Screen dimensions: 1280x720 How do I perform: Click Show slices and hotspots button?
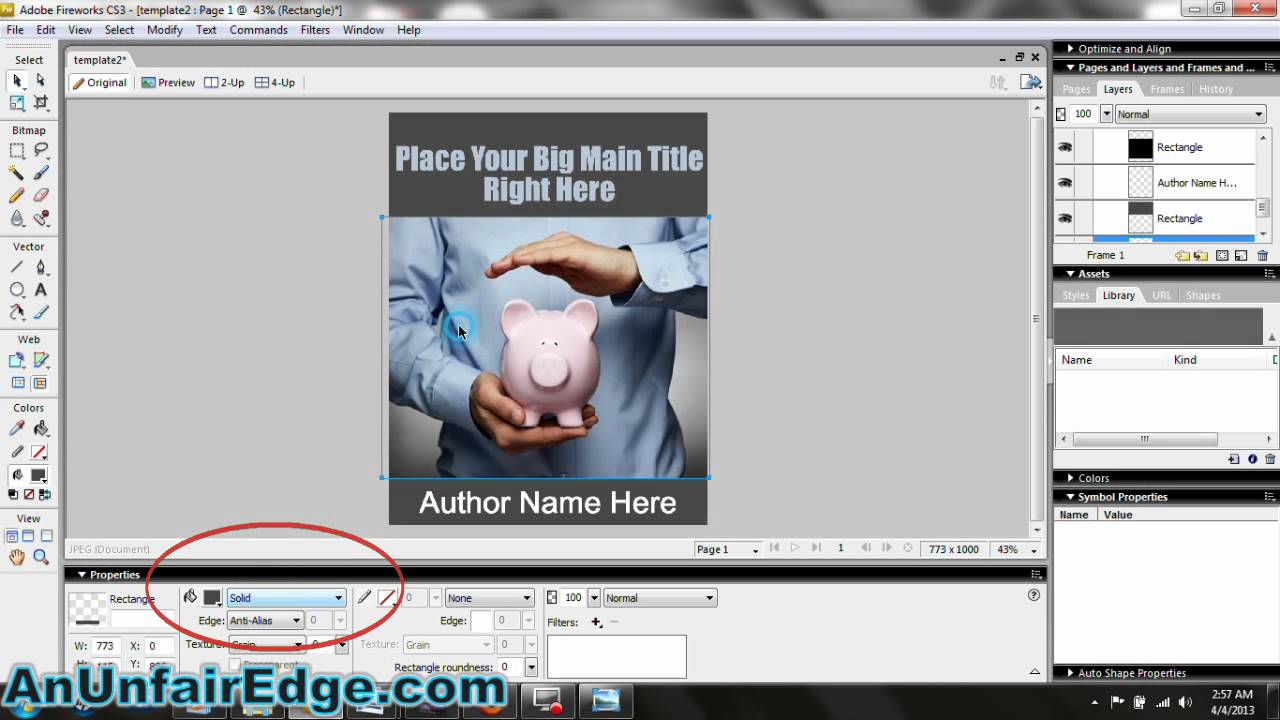click(x=41, y=383)
